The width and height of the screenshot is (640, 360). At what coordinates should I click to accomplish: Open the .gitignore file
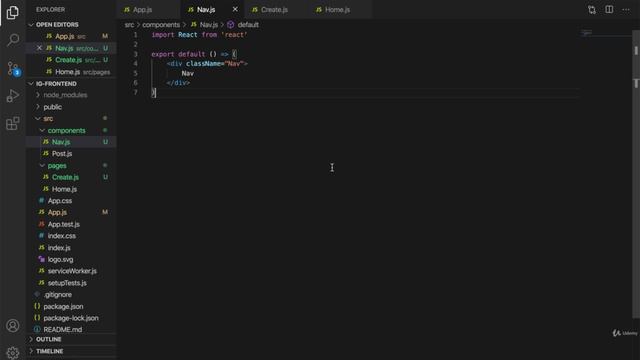tap(71, 295)
